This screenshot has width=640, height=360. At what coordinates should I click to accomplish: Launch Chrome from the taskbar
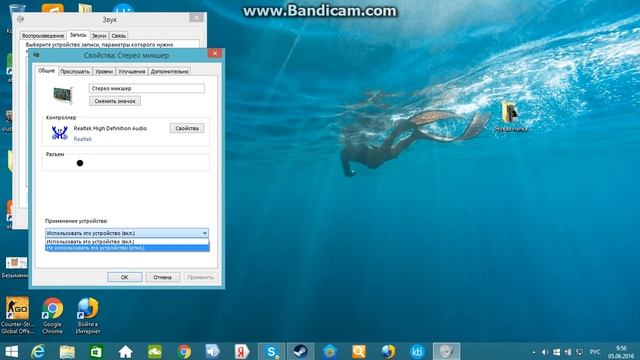[x=184, y=352]
